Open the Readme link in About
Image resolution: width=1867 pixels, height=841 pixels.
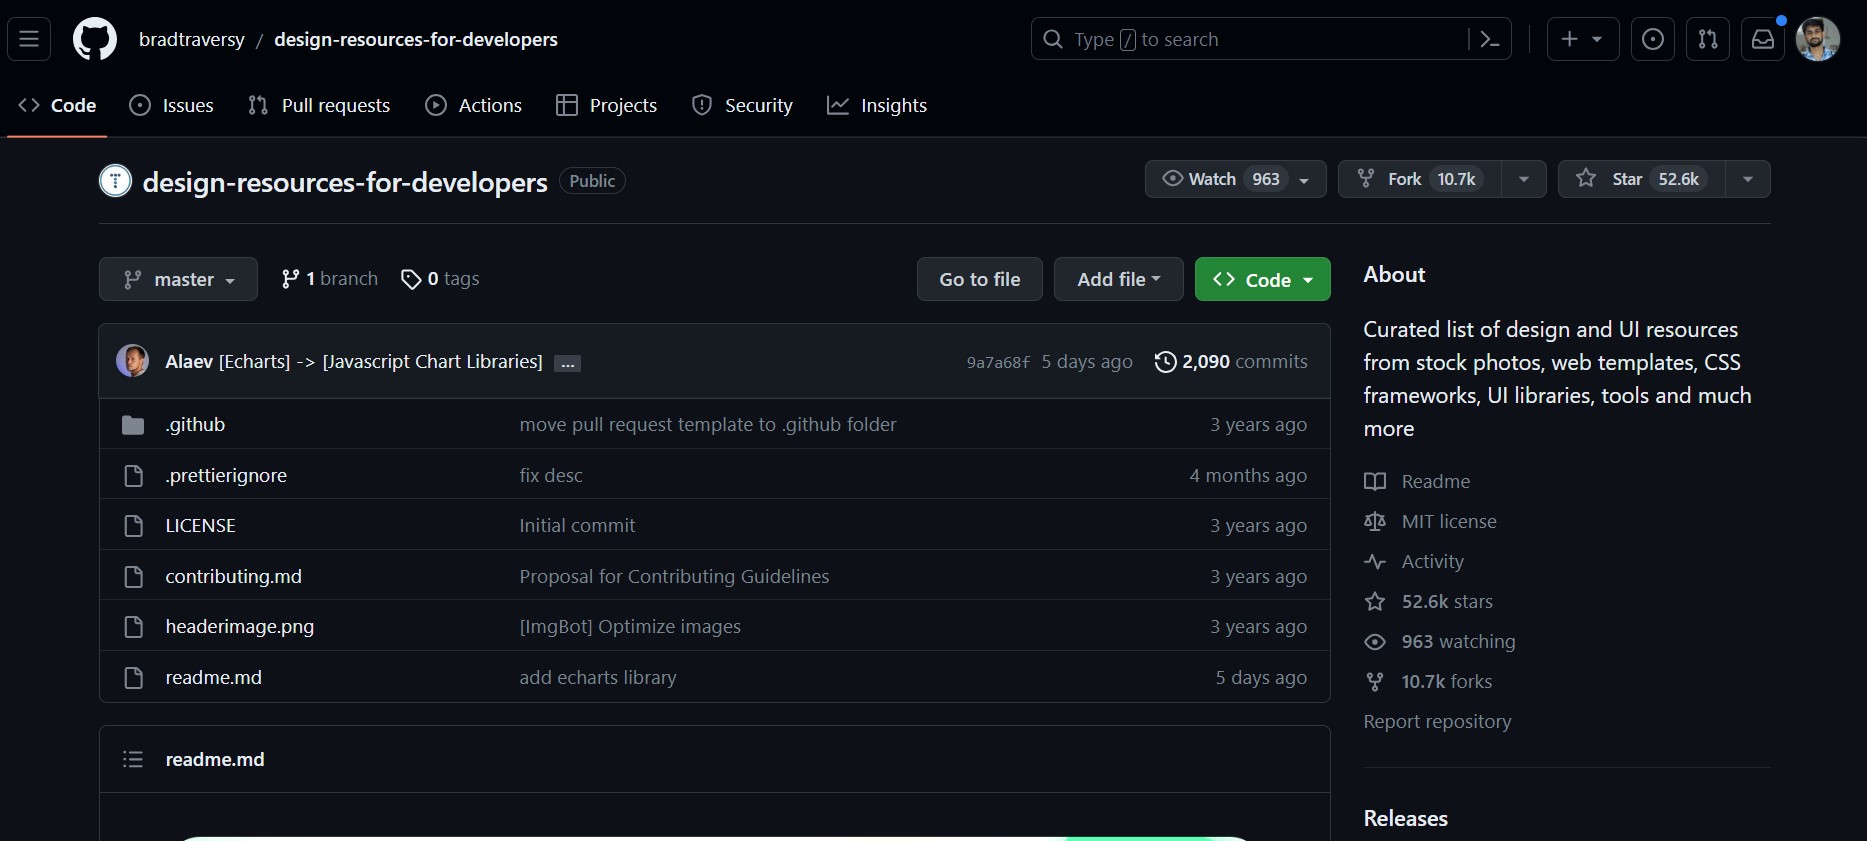click(1417, 481)
